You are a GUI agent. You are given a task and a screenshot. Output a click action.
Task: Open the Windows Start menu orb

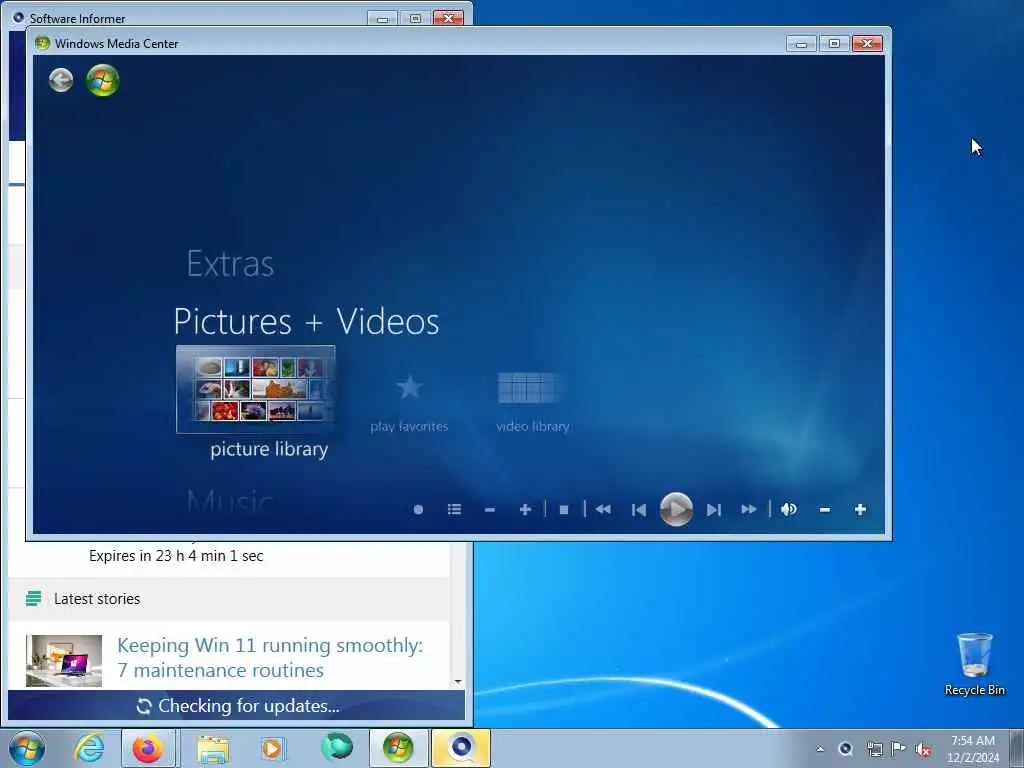click(27, 748)
